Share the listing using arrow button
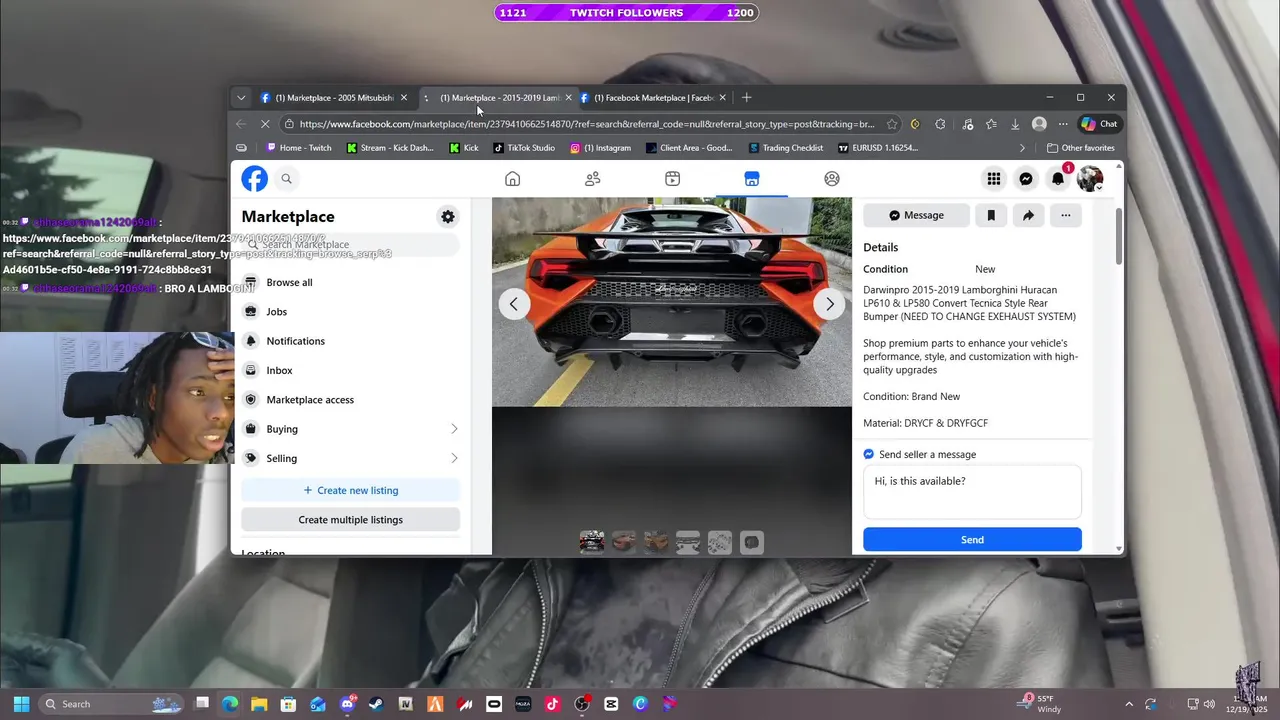1280x720 pixels. 1028,215
